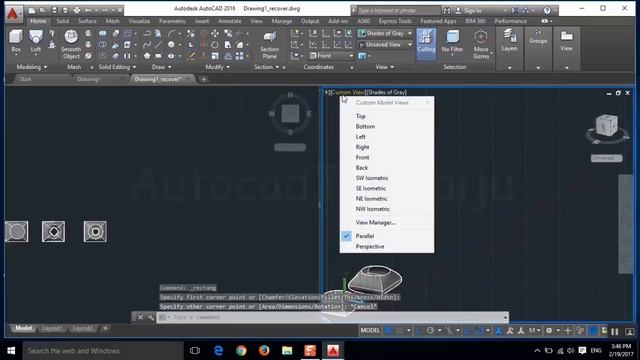Close the command line with X icon

tap(140, 317)
